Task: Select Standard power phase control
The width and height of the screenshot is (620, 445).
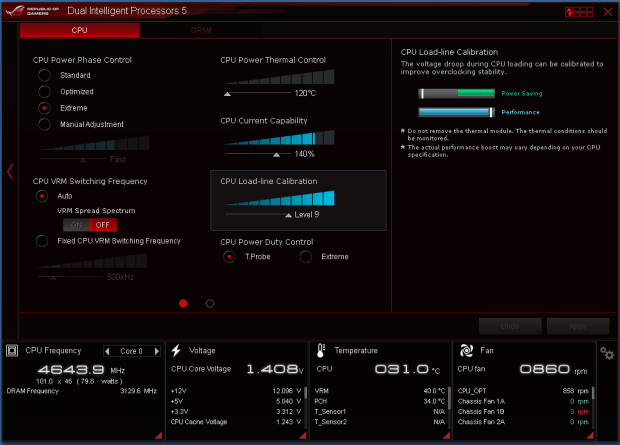Action: [x=44, y=75]
